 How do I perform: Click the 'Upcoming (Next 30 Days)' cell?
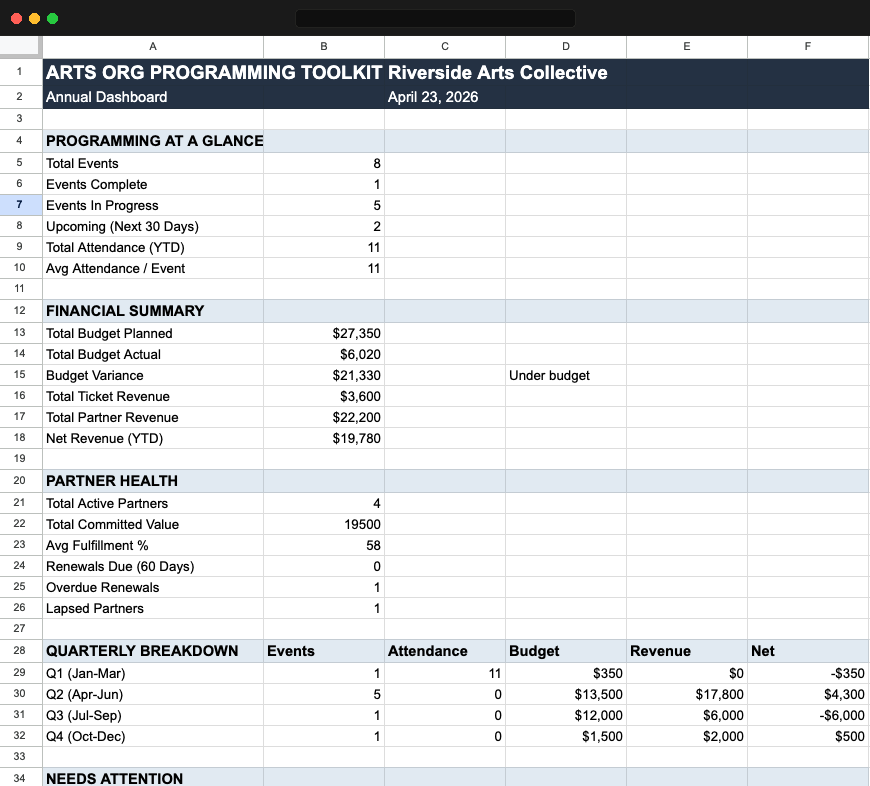coord(153,226)
